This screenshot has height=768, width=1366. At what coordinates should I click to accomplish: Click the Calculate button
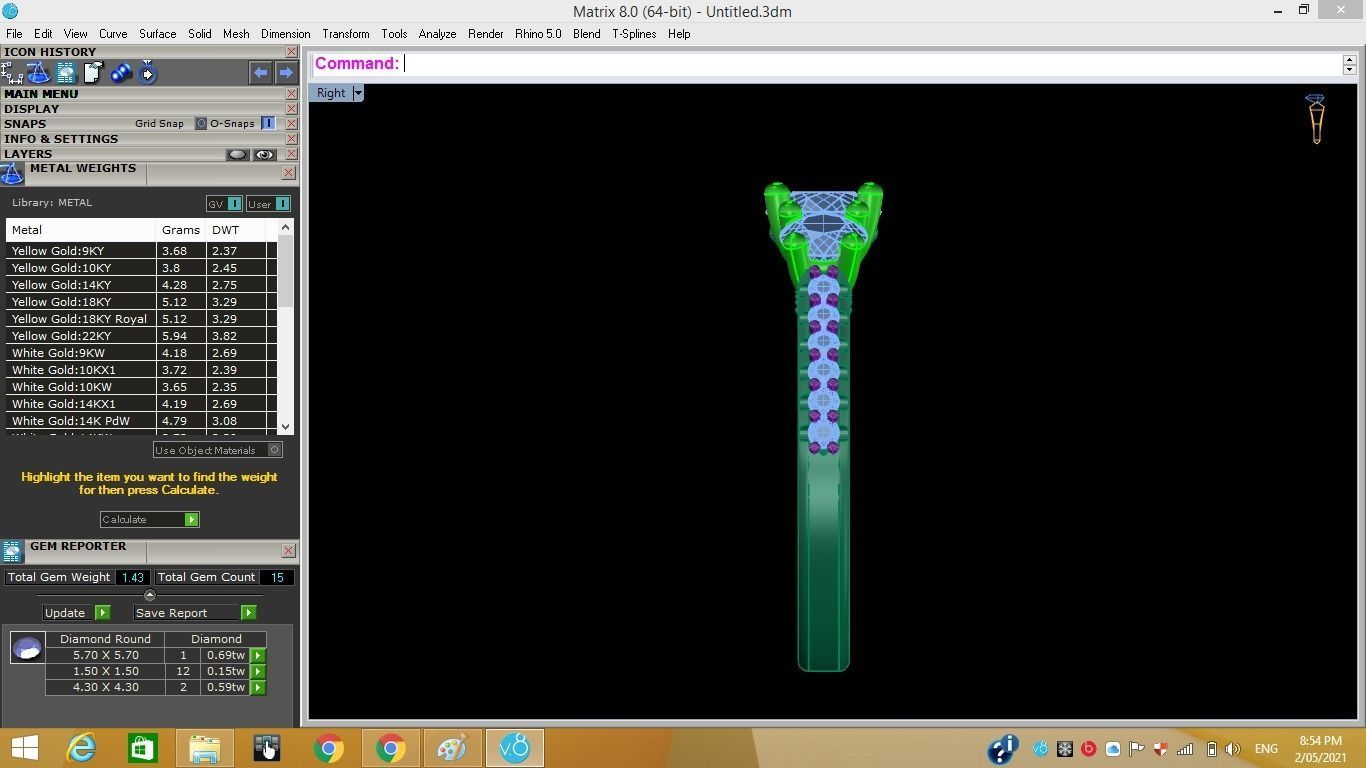point(149,520)
